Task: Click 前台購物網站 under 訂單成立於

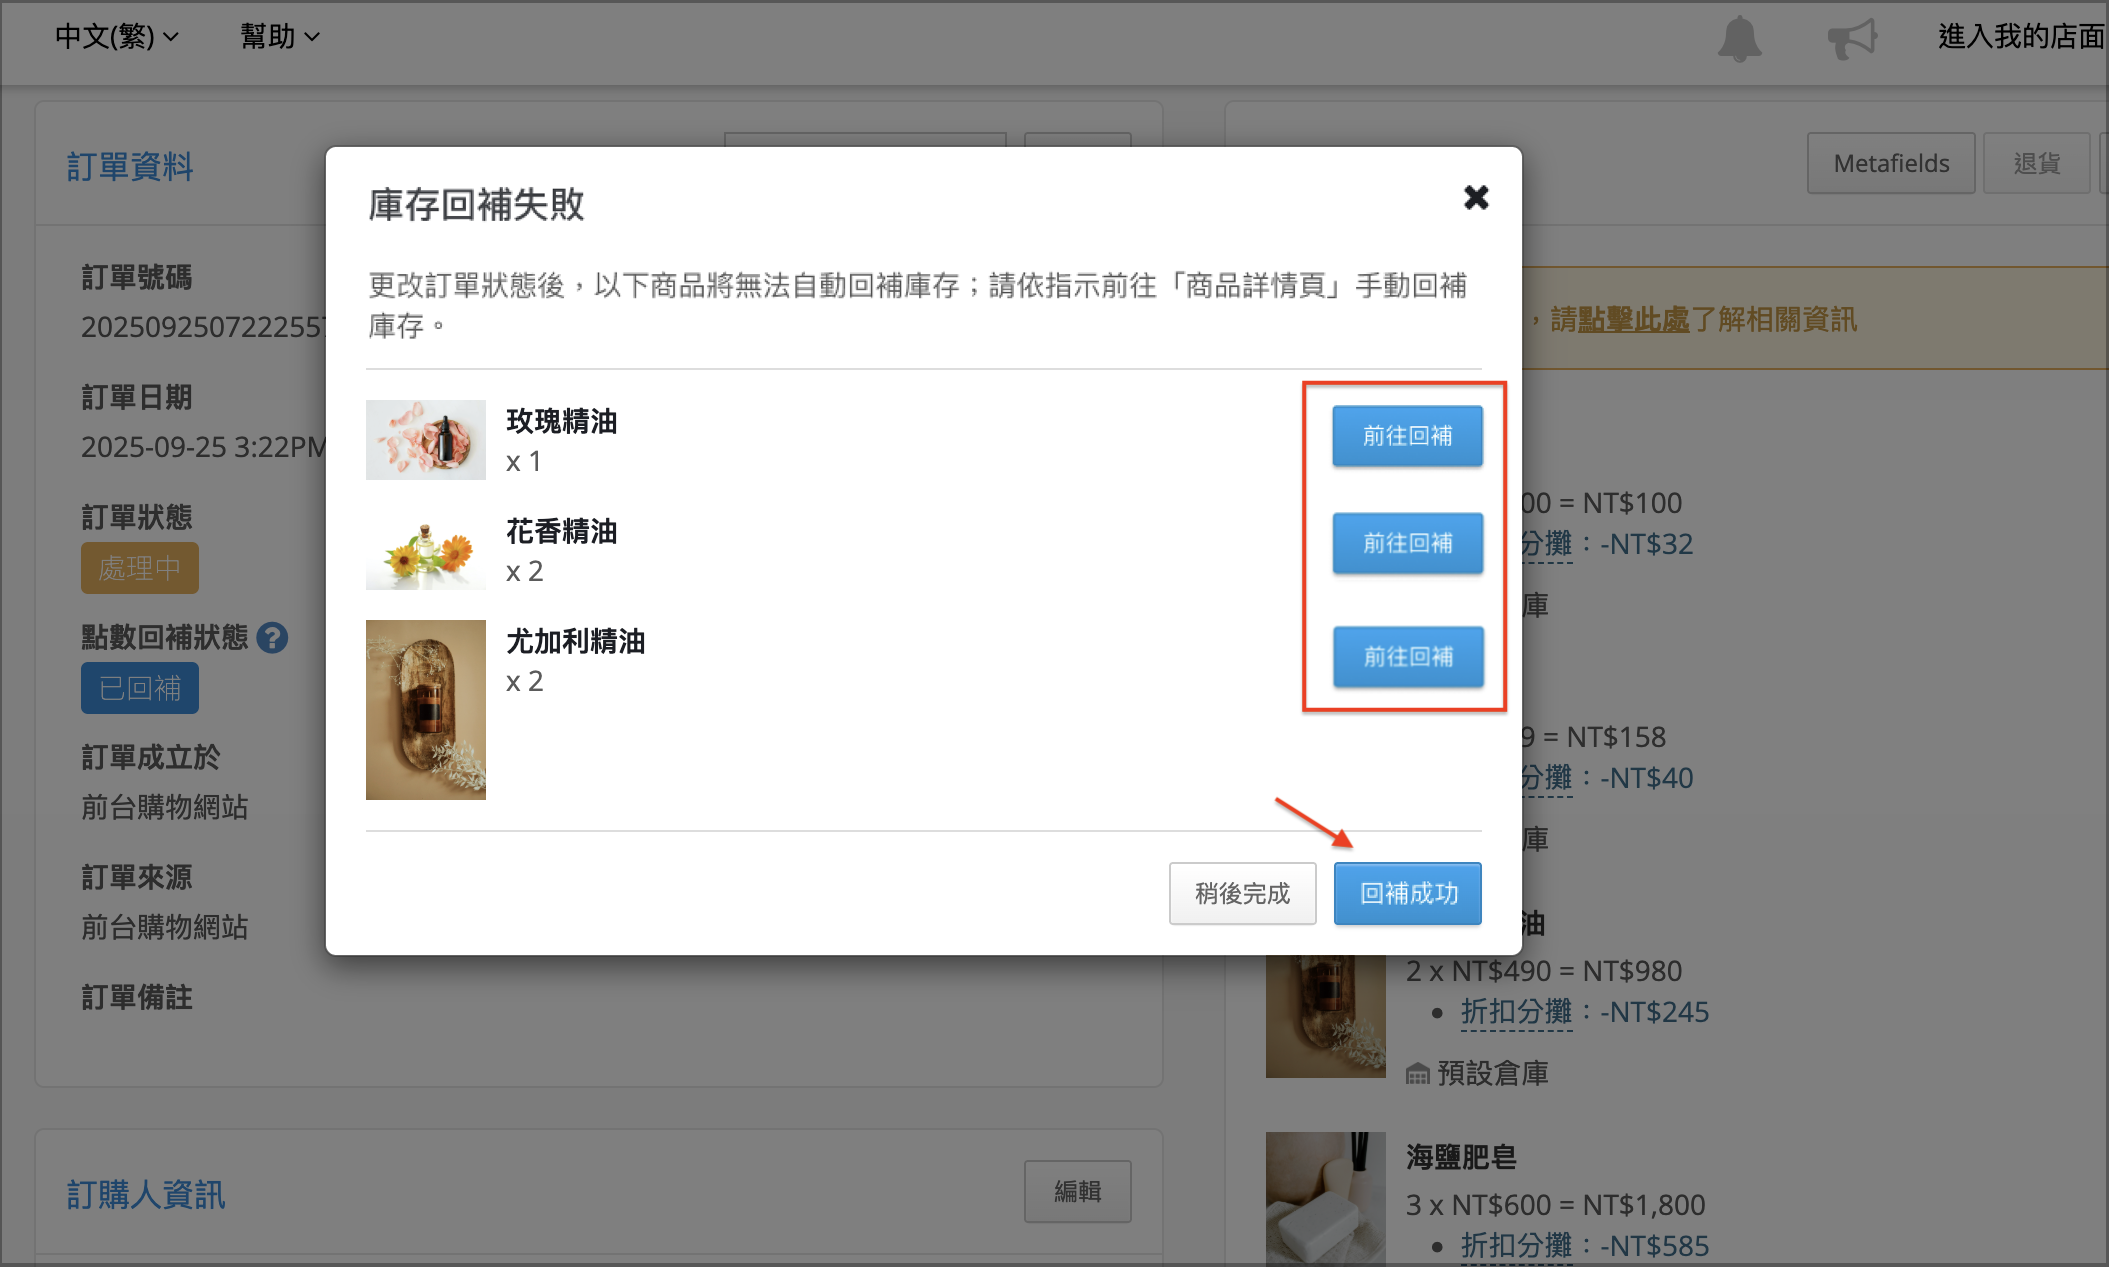Action: [x=164, y=807]
